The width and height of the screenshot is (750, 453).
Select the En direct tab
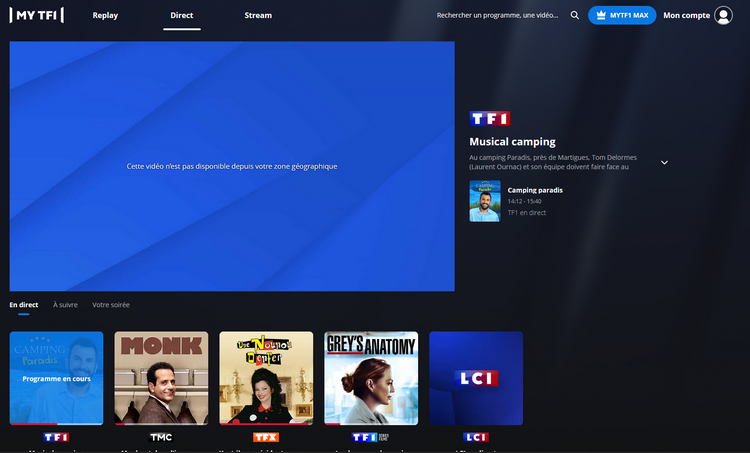pos(23,305)
